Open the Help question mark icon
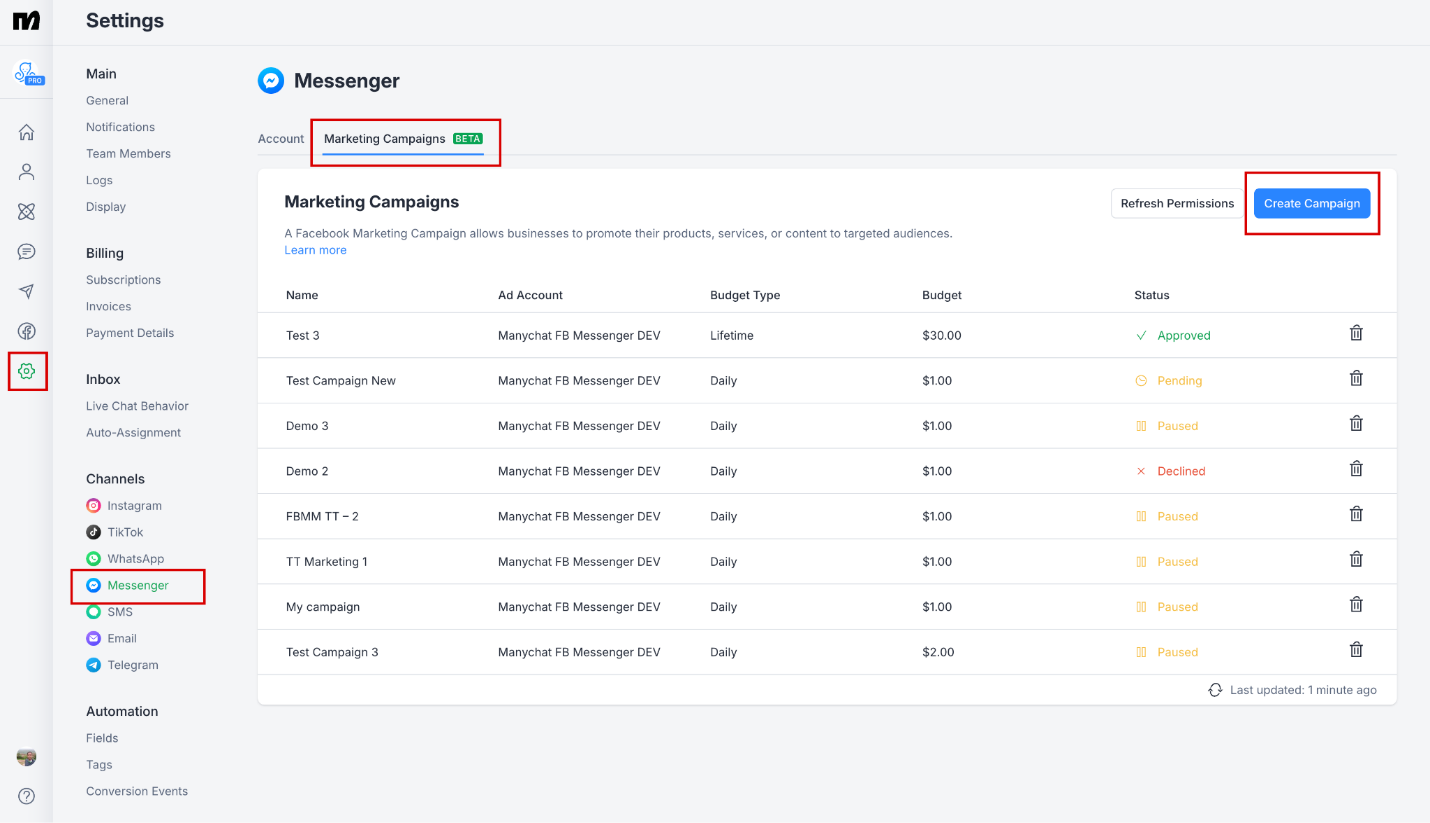This screenshot has height=823, width=1430. [x=27, y=796]
